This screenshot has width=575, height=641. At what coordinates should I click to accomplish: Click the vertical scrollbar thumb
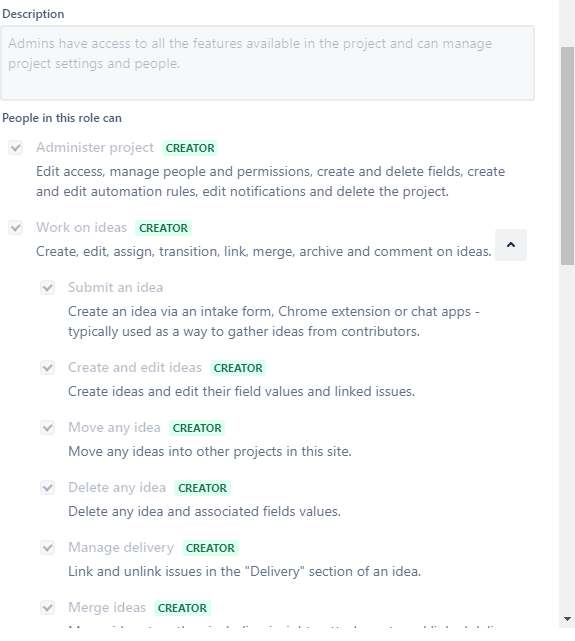pyautogui.click(x=567, y=156)
